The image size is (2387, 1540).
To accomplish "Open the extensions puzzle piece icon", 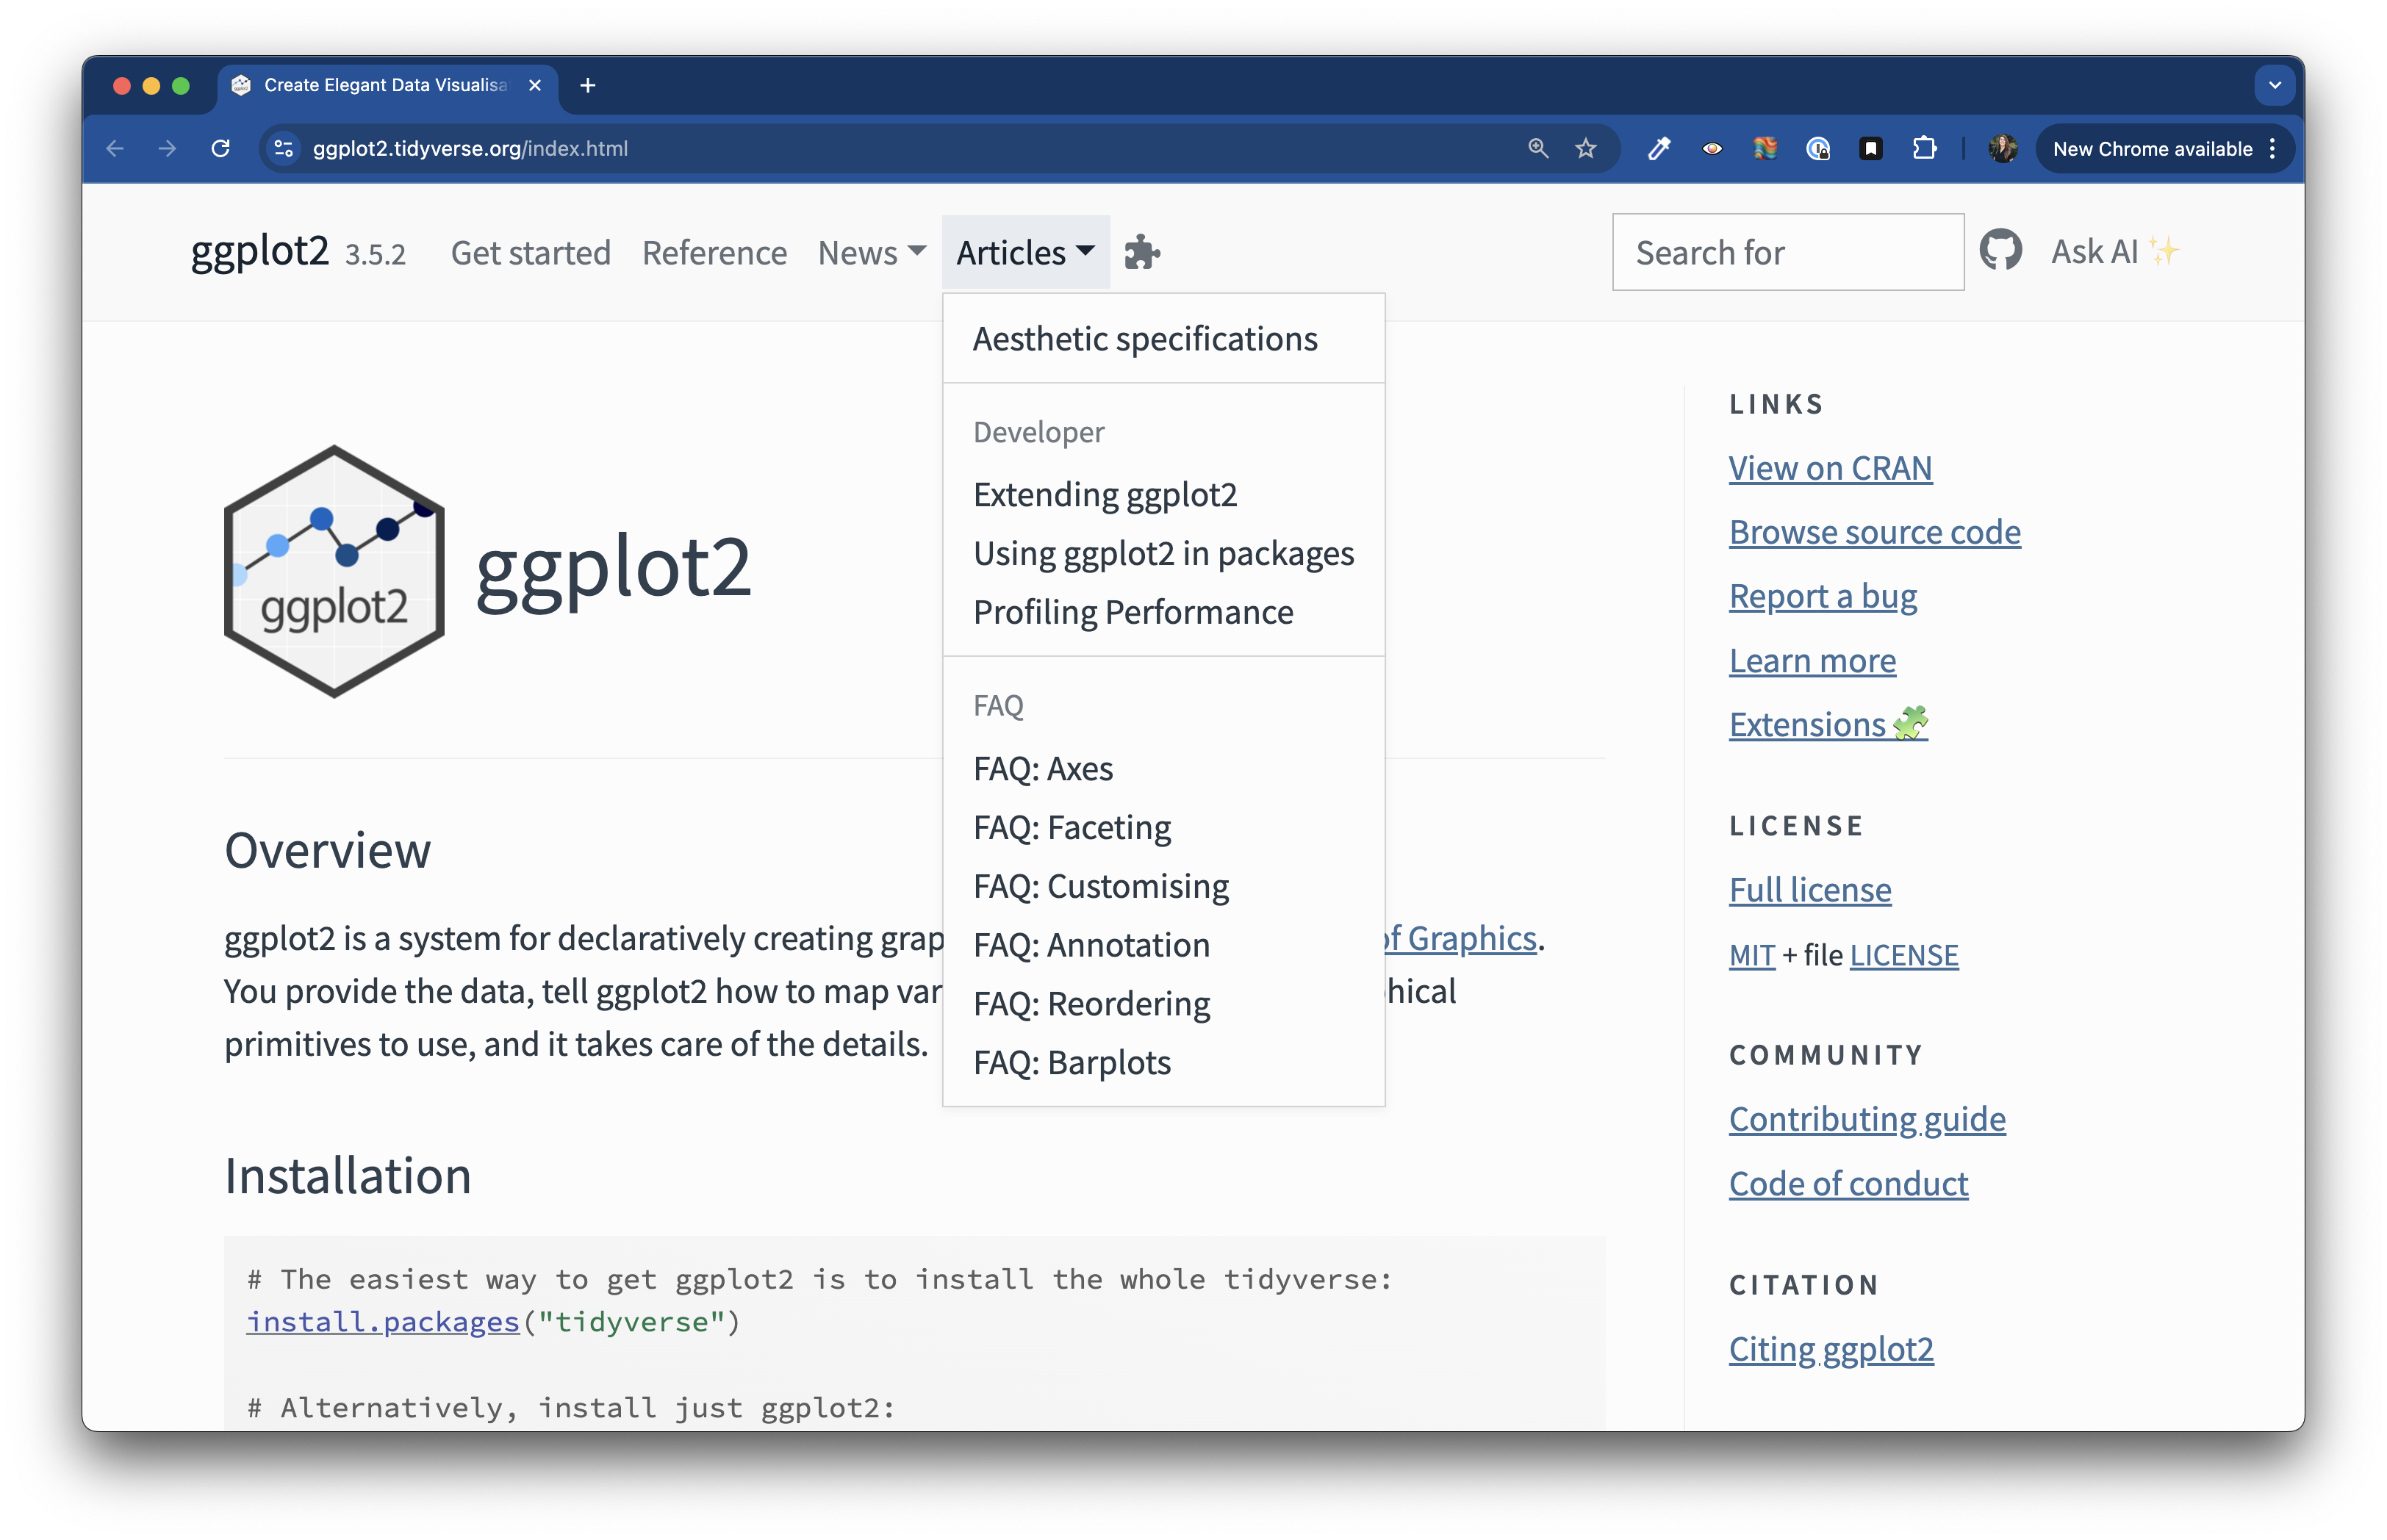I will click(1142, 253).
